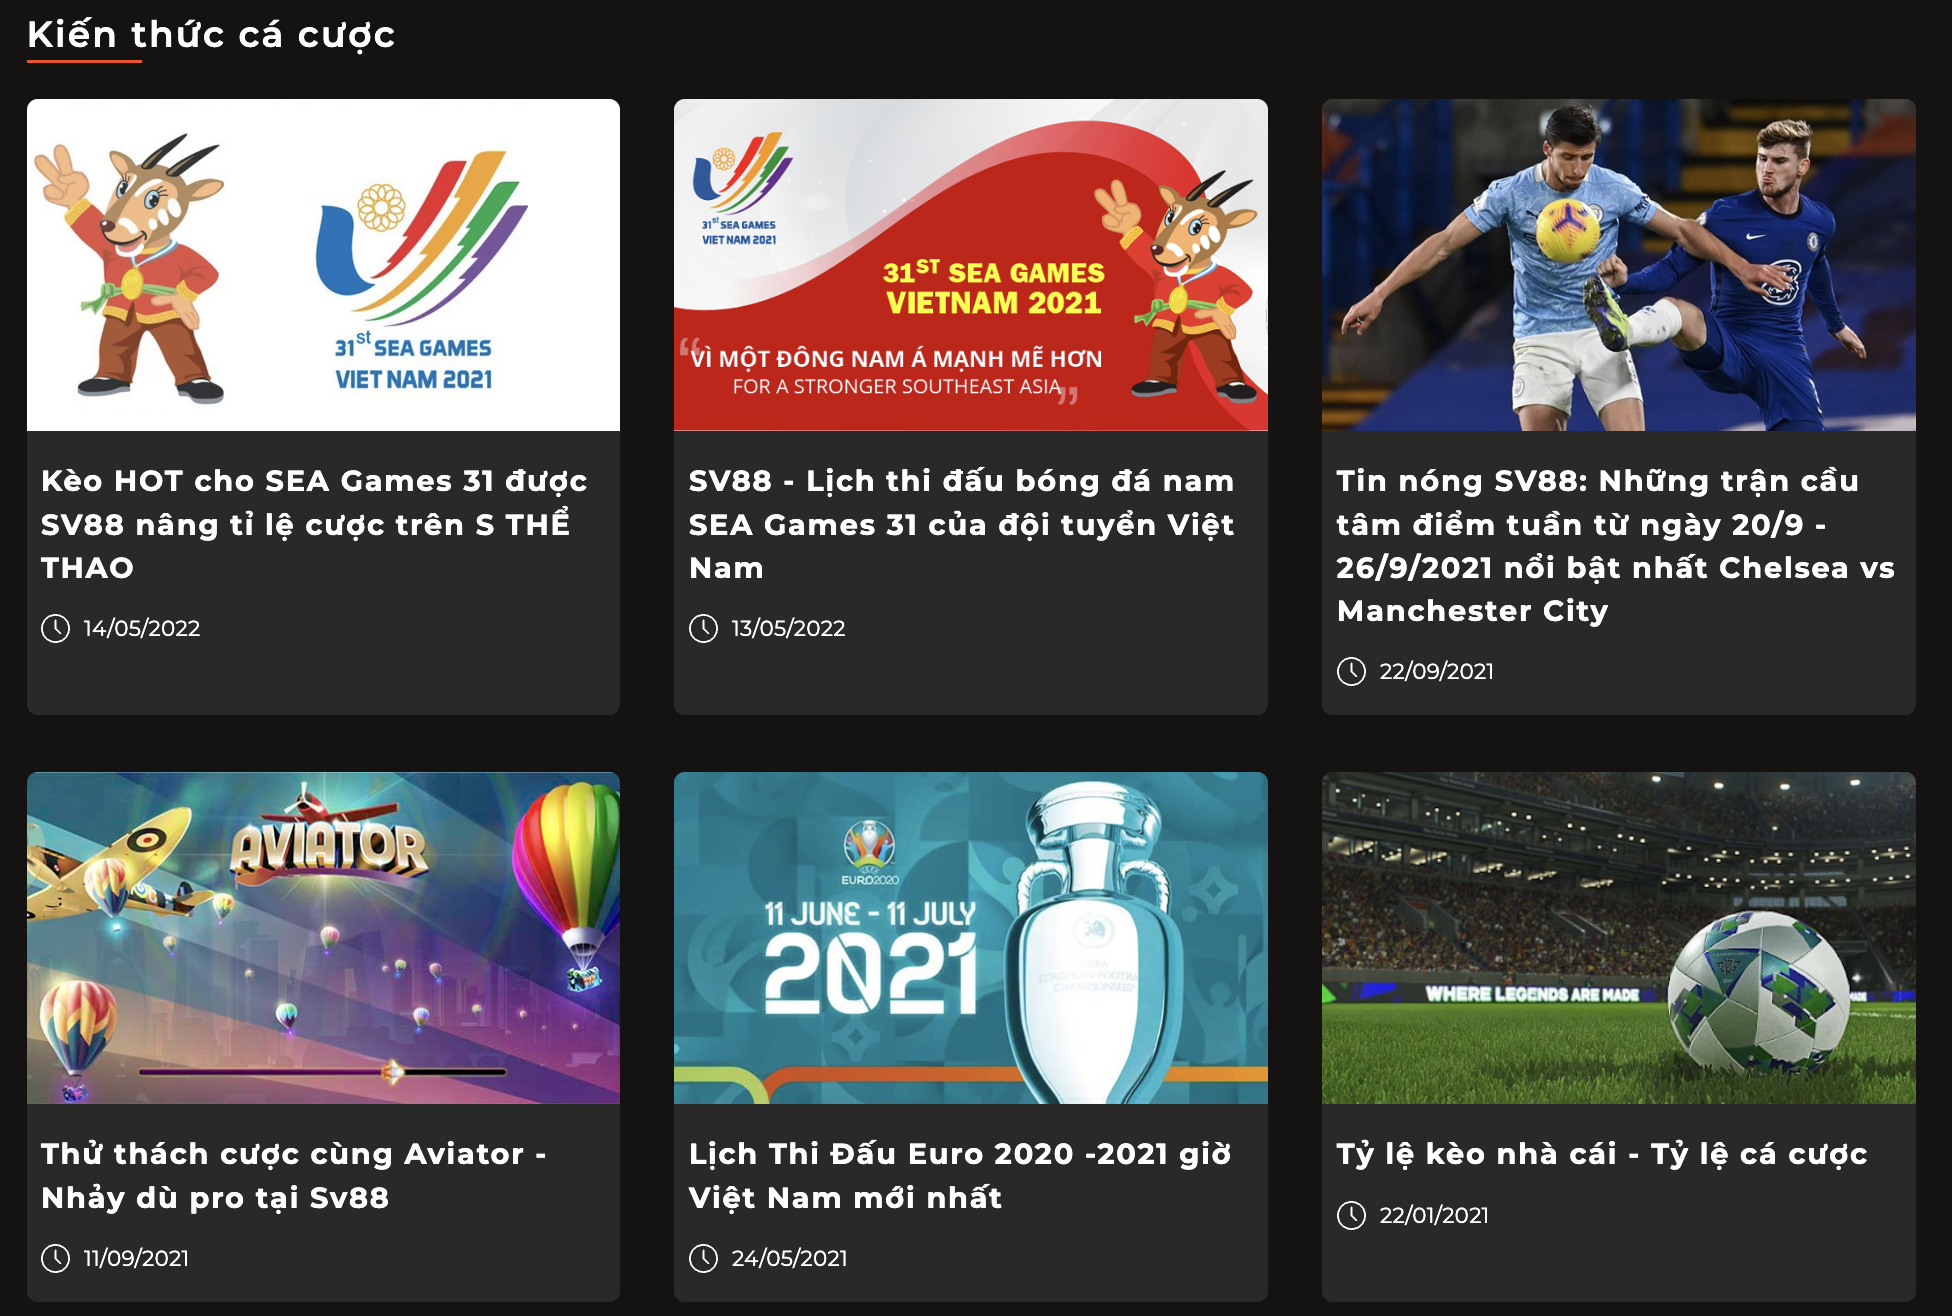Click clock icon beside 11/09/2021 date

tap(55, 1258)
